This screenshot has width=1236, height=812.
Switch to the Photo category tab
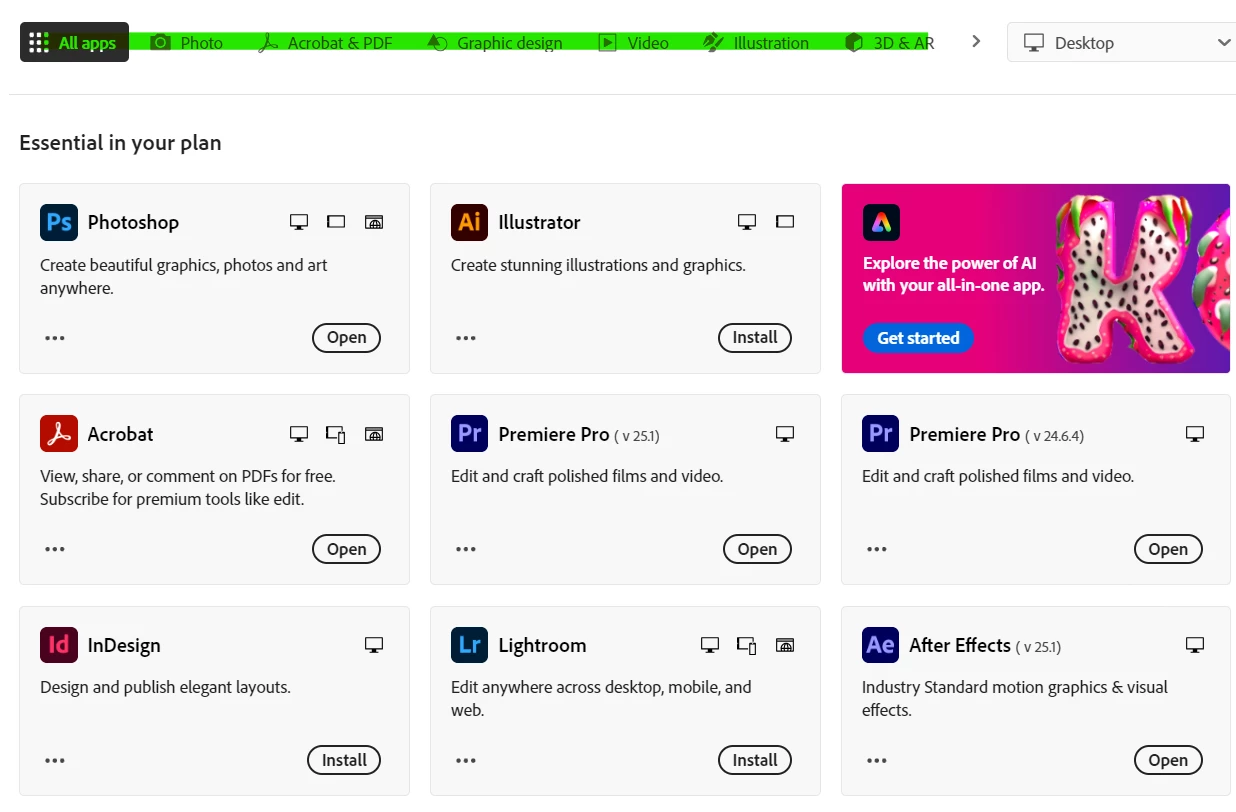187,43
